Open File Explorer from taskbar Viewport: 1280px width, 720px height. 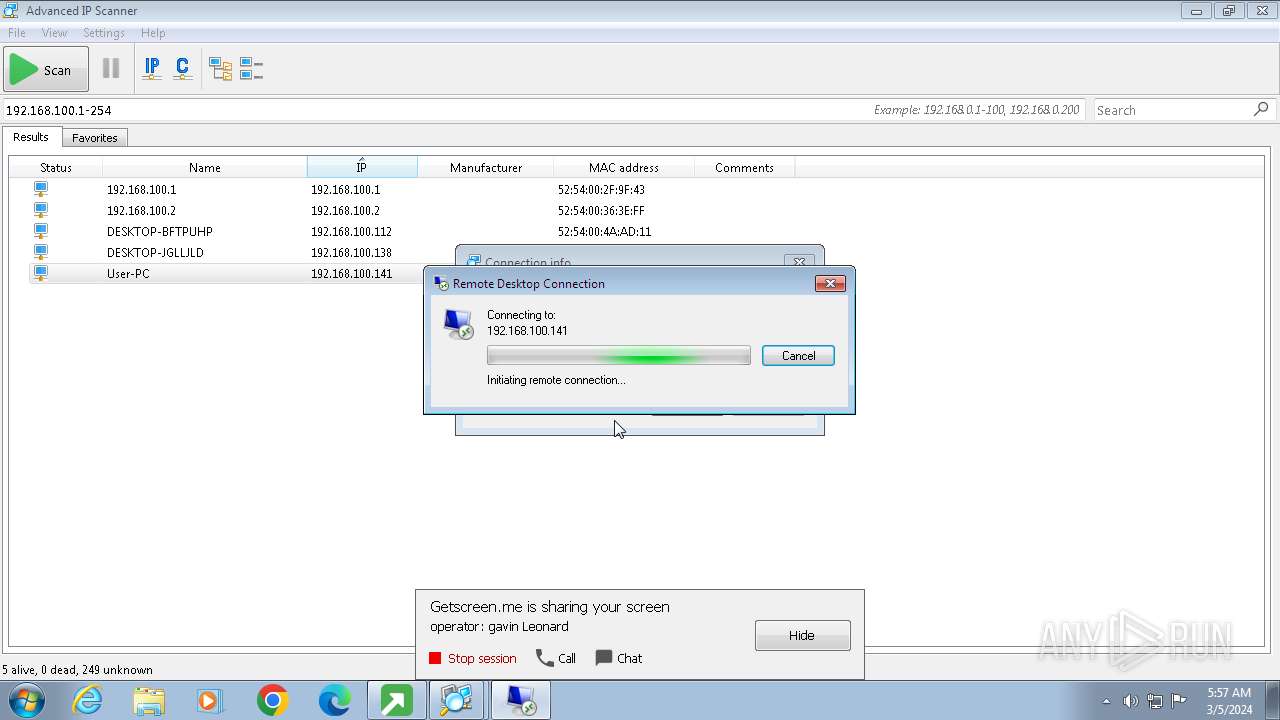coord(149,700)
